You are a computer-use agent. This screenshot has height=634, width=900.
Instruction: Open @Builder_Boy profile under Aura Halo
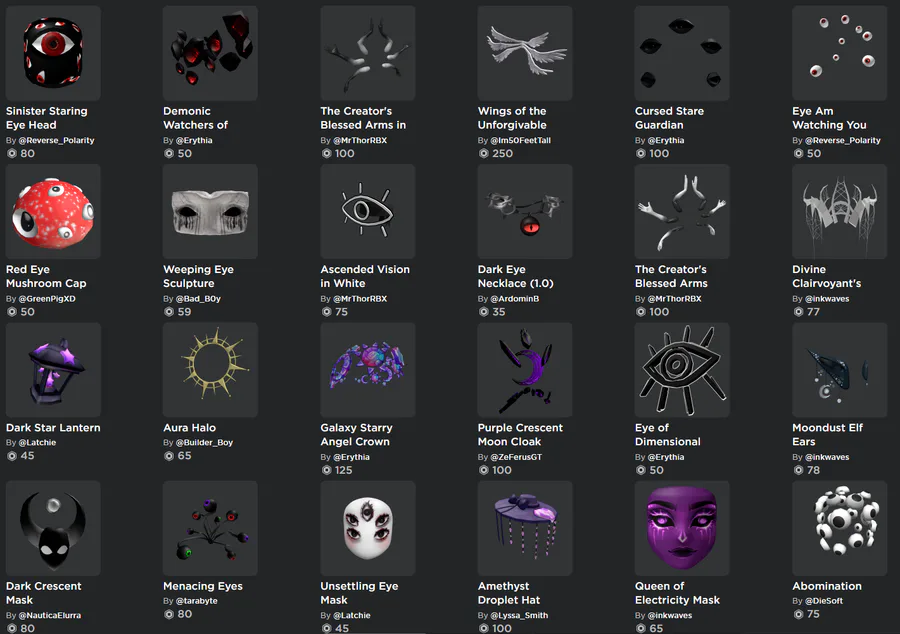click(x=204, y=442)
